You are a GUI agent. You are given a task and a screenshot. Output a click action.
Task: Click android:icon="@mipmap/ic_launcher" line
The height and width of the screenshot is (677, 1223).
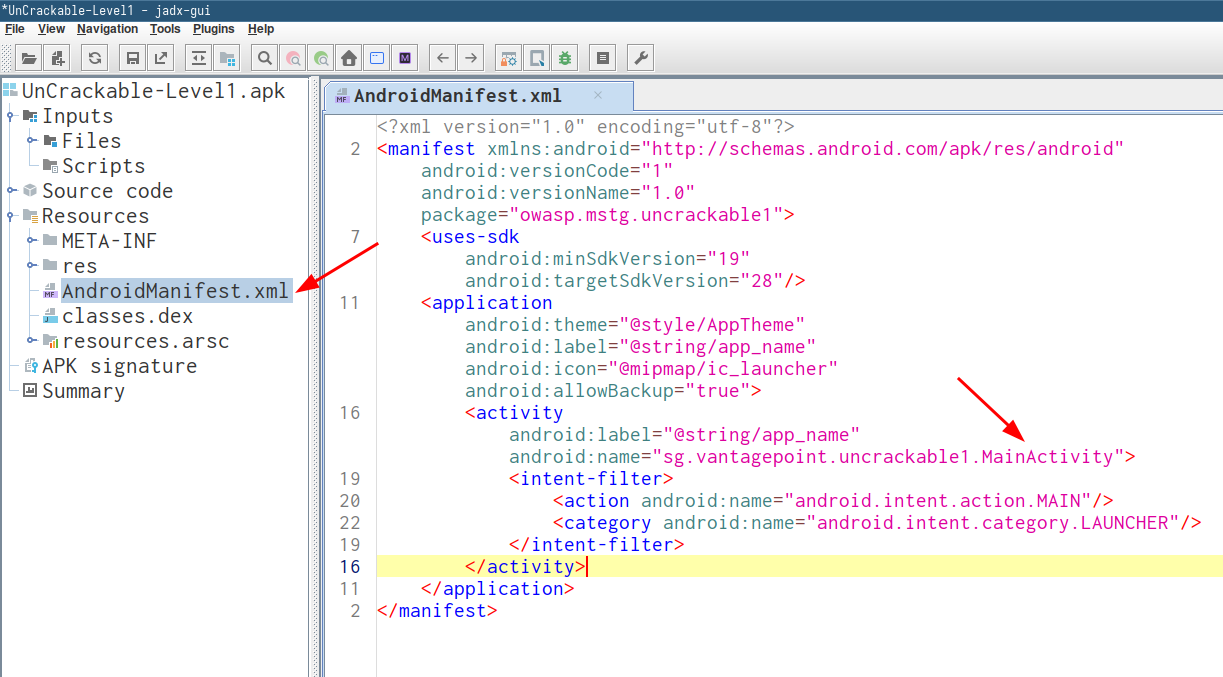[651, 368]
